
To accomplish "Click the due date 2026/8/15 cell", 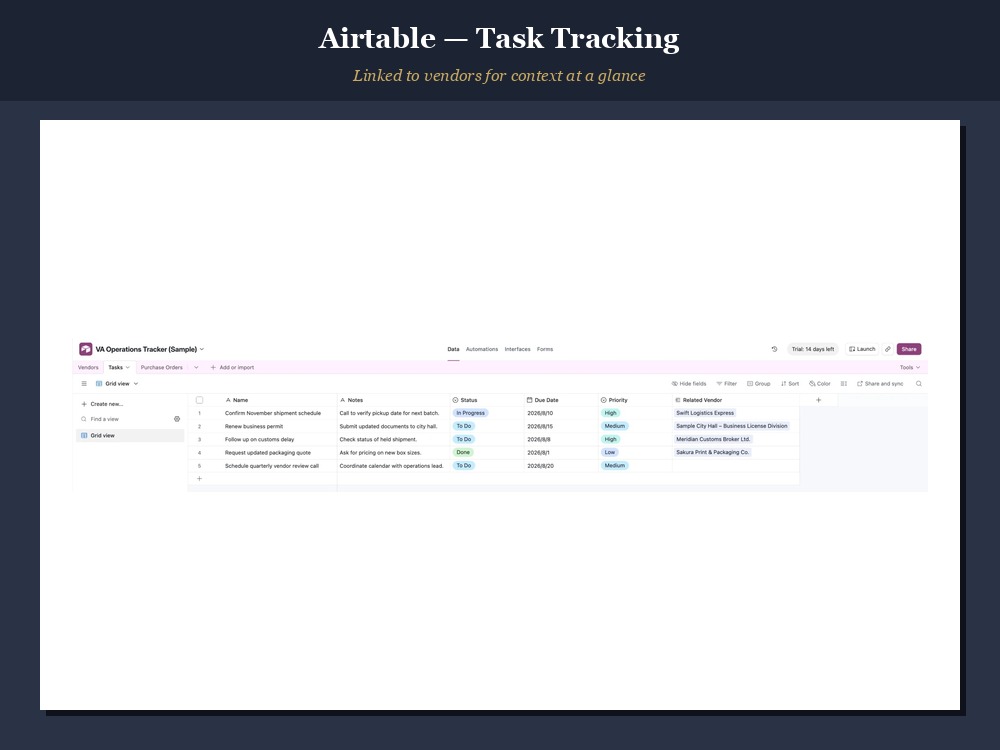I will coord(561,426).
